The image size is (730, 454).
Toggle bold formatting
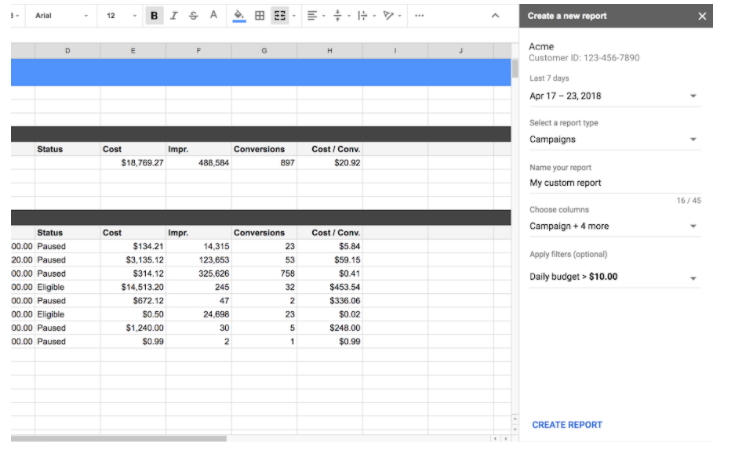[154, 16]
